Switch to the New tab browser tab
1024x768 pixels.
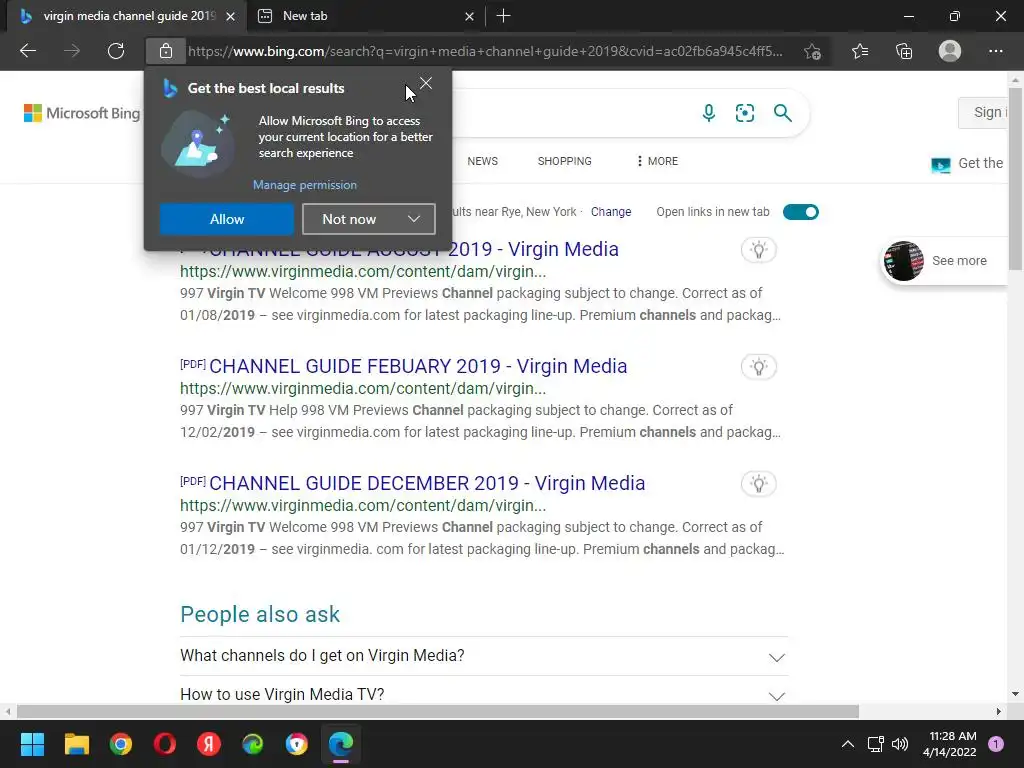pos(366,16)
